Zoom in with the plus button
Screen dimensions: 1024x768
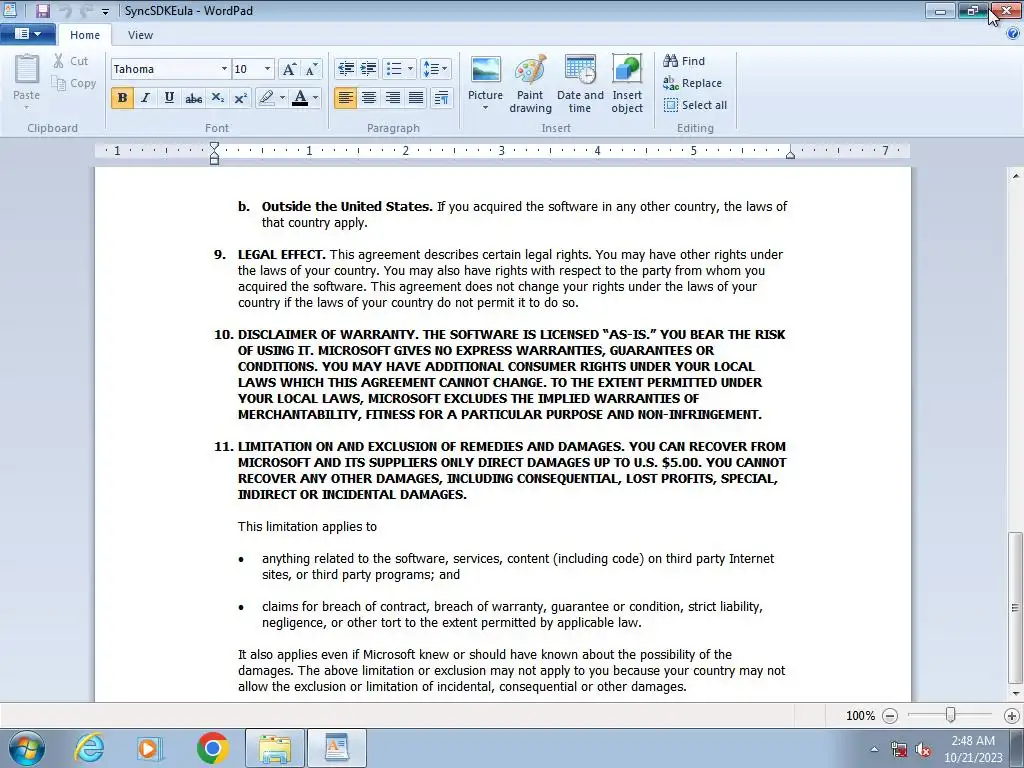coord(1012,716)
